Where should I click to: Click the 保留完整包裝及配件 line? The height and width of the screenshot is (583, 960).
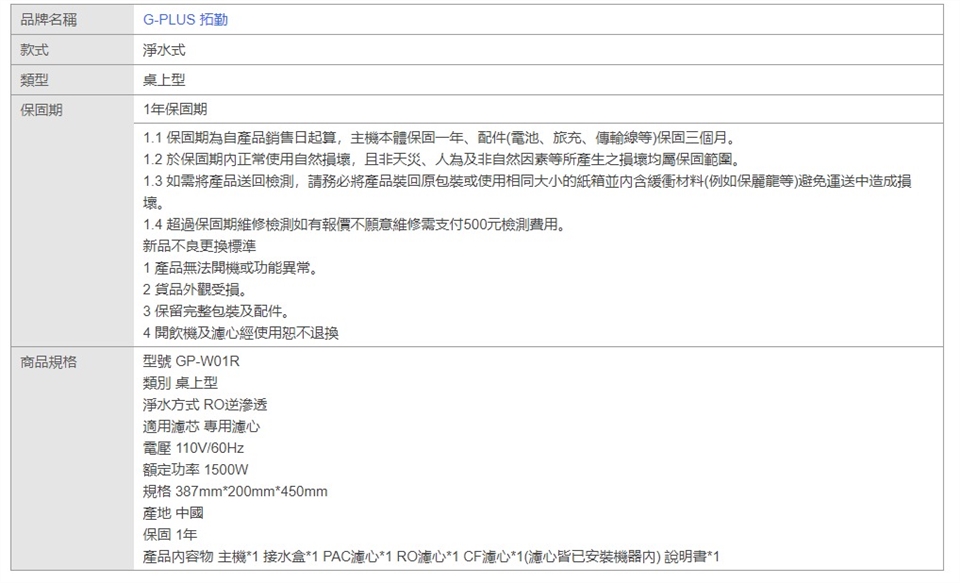pos(217,312)
